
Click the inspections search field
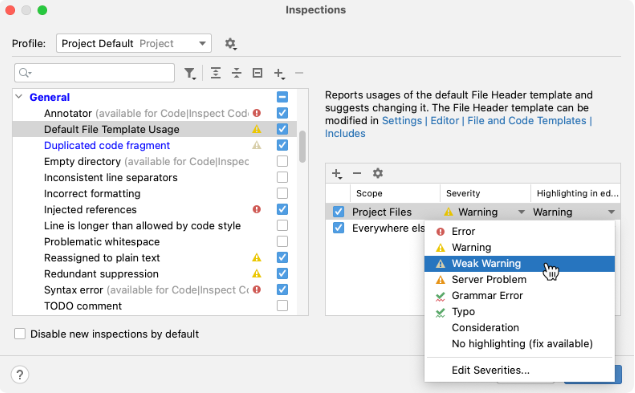point(94,73)
